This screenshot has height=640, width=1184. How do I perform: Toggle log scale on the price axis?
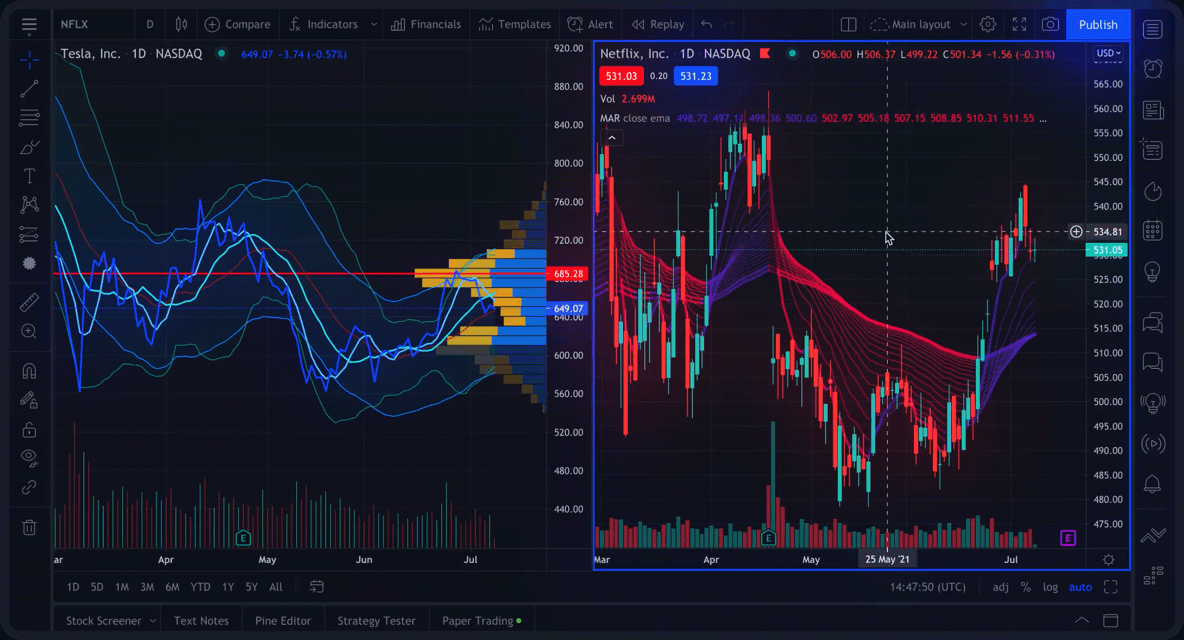tap(1050, 586)
